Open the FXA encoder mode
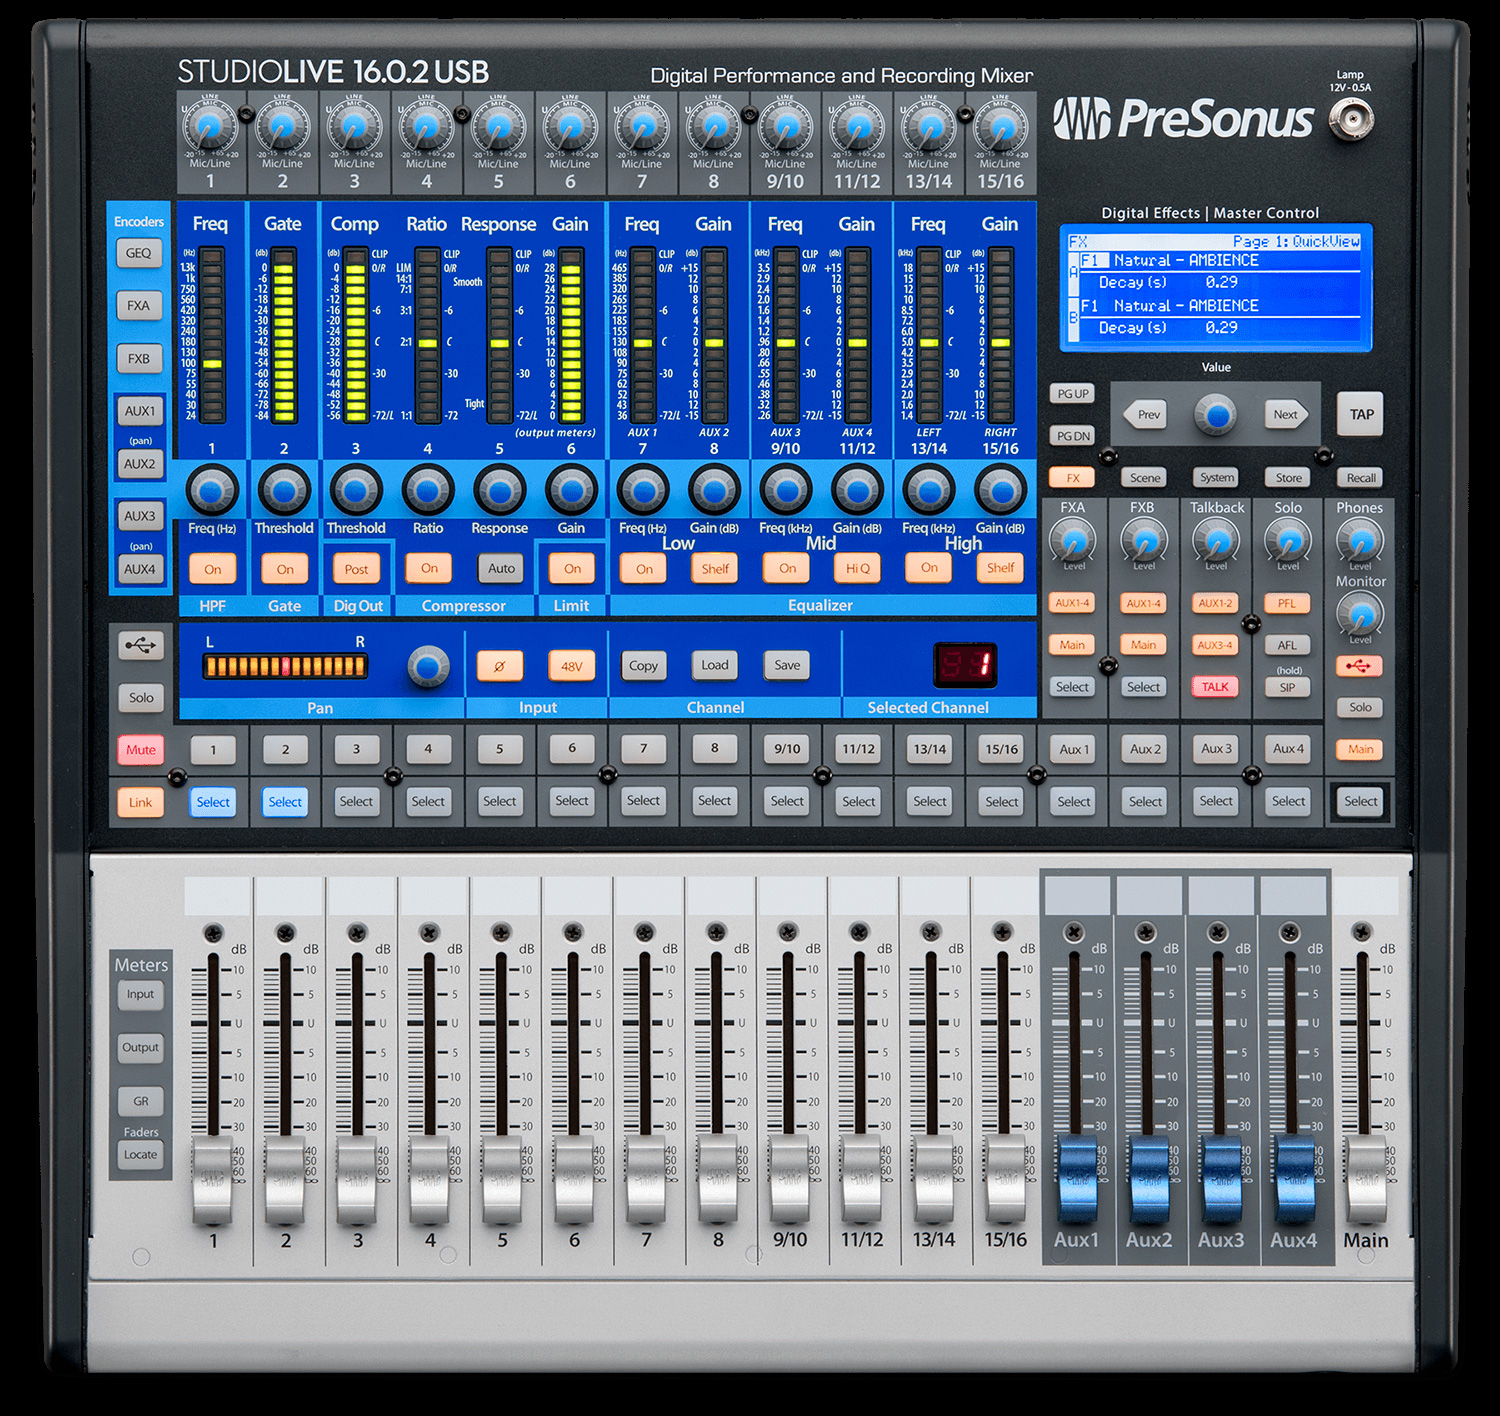Screen dimensions: 1500x1416 click(140, 305)
